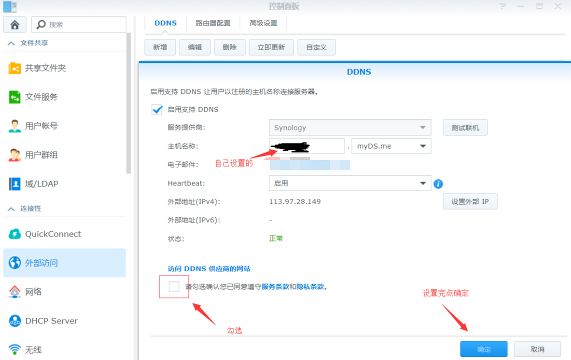This screenshot has width=571, height=360.
Task: Uncheck the 启用支持 DDNS checkbox
Action: coord(157,109)
